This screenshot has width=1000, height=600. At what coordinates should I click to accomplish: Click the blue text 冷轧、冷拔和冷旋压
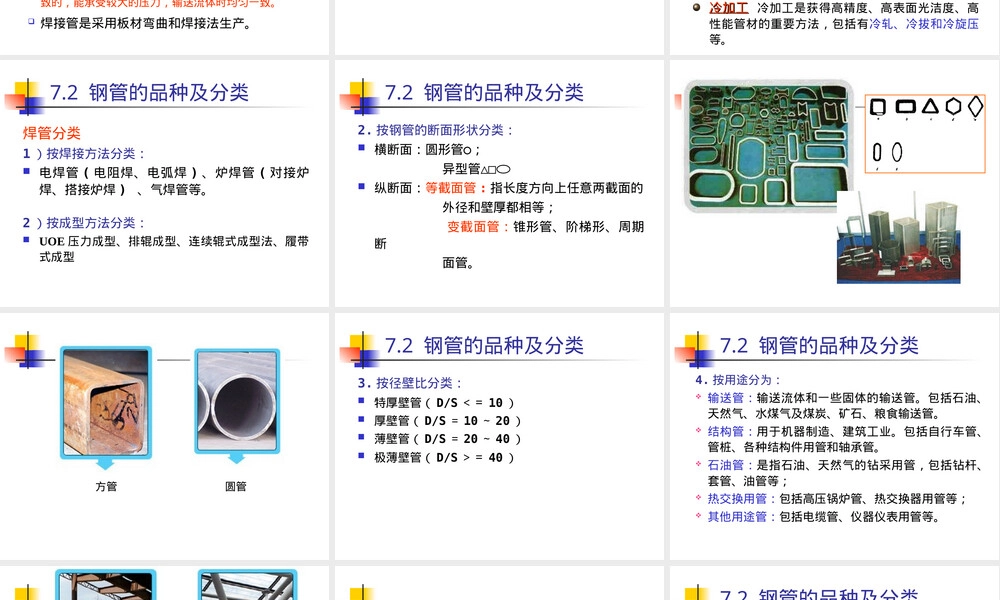(923, 24)
